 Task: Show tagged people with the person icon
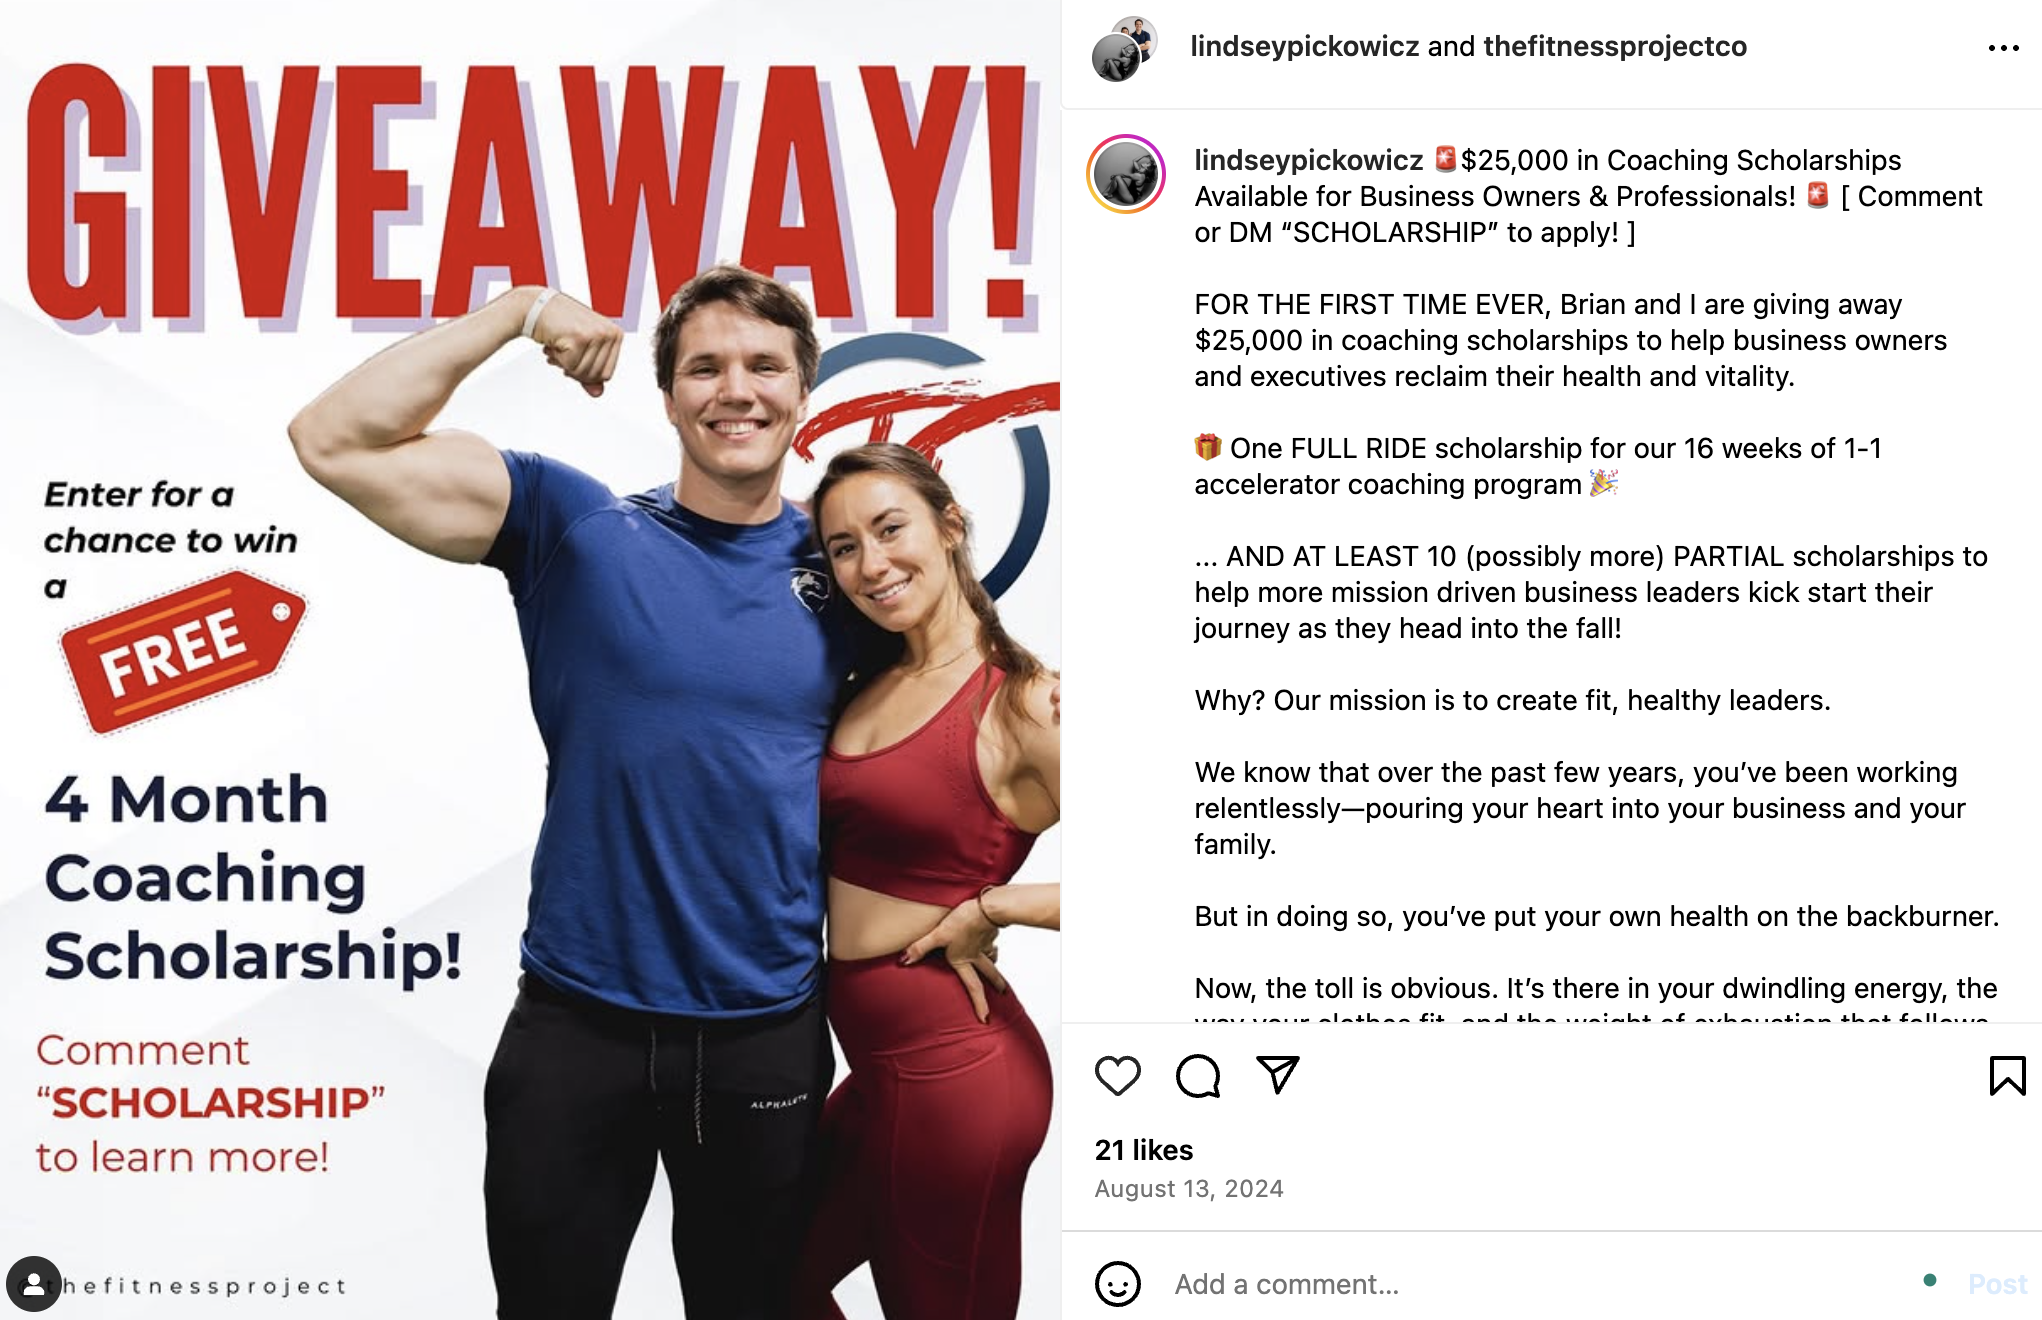(34, 1284)
